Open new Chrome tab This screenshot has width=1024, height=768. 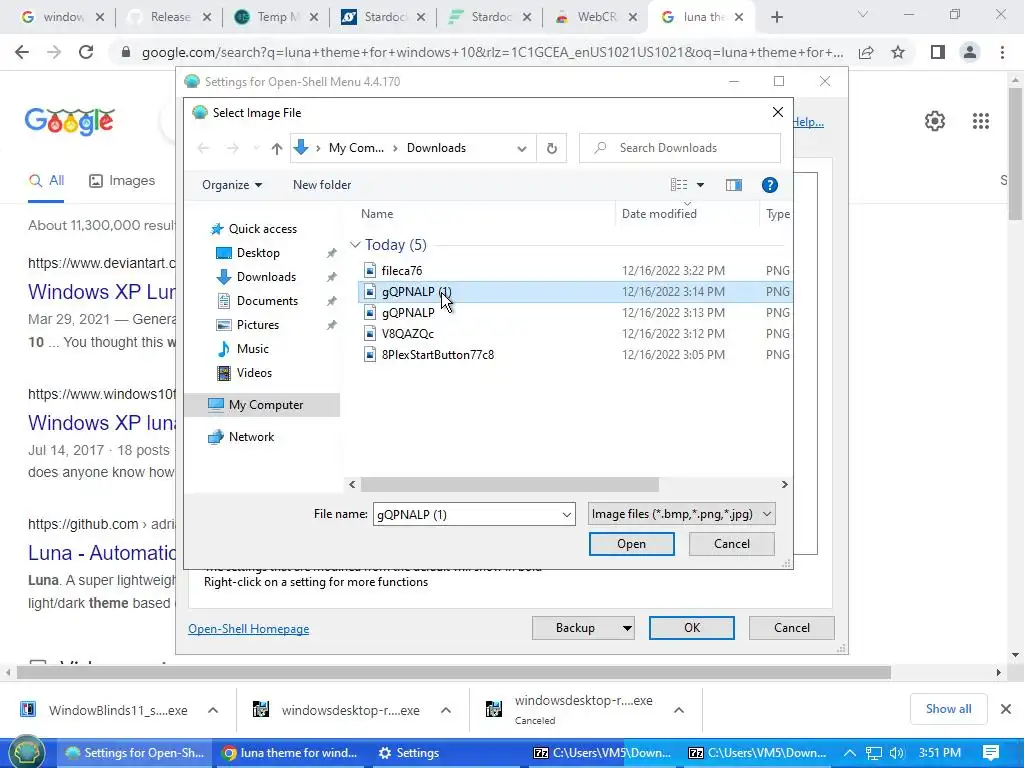coord(776,17)
